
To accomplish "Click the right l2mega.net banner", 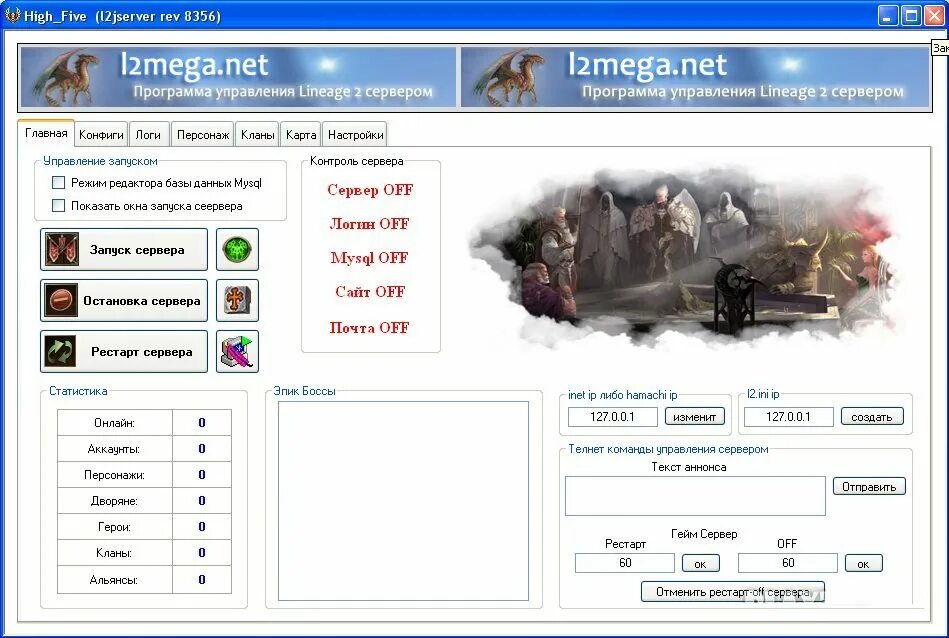I will (x=695, y=78).
